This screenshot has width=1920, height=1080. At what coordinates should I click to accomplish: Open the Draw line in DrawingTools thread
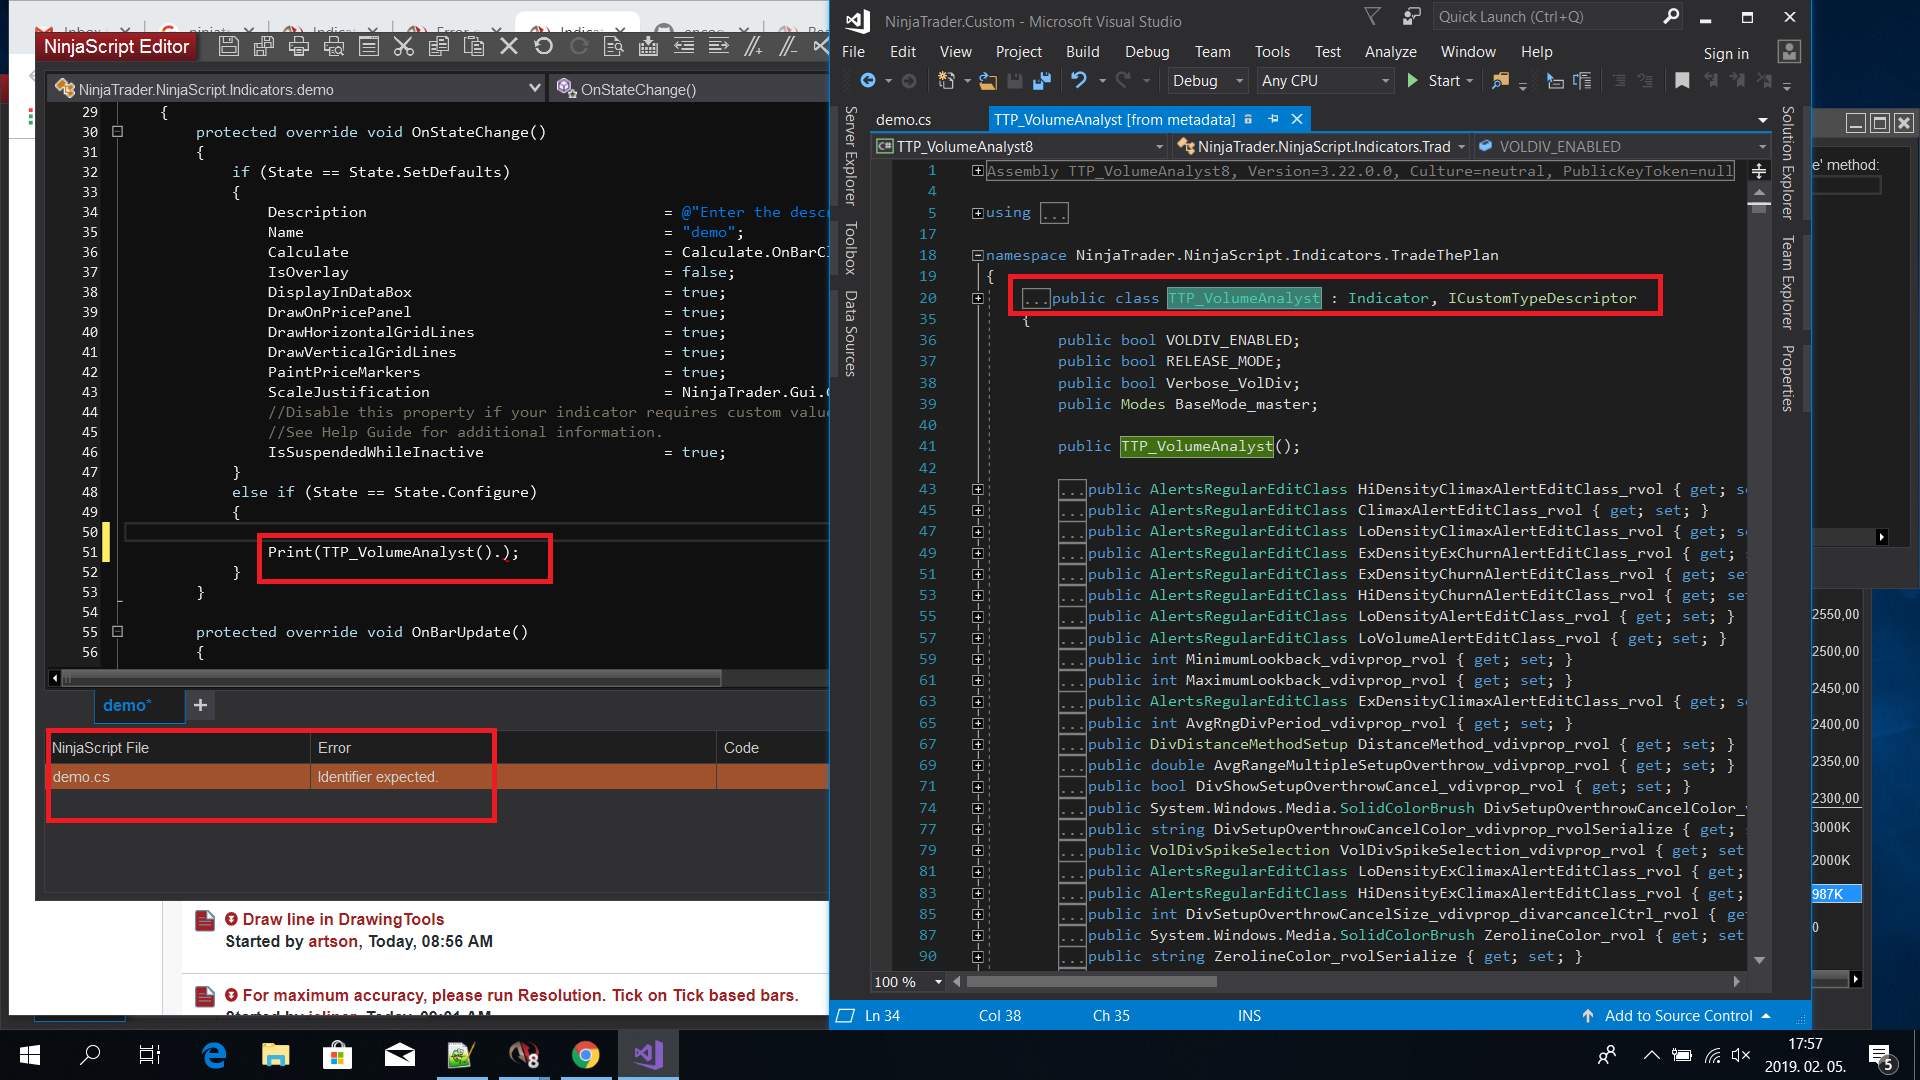pyautogui.click(x=343, y=919)
